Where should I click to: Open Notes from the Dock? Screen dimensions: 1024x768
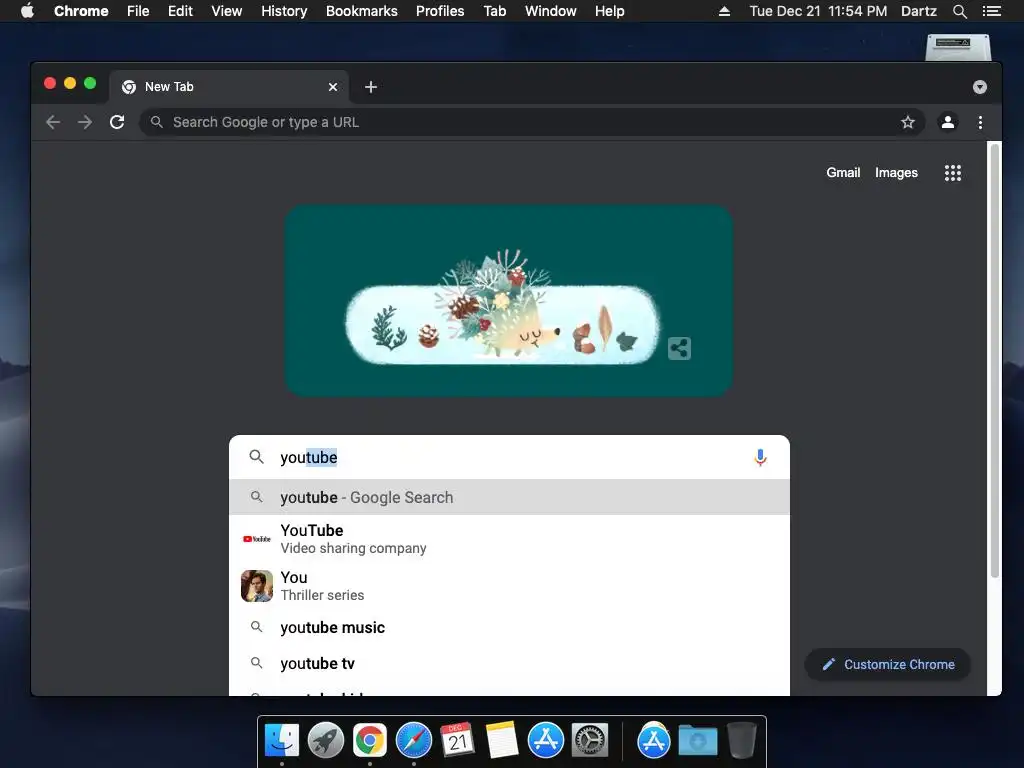point(502,741)
